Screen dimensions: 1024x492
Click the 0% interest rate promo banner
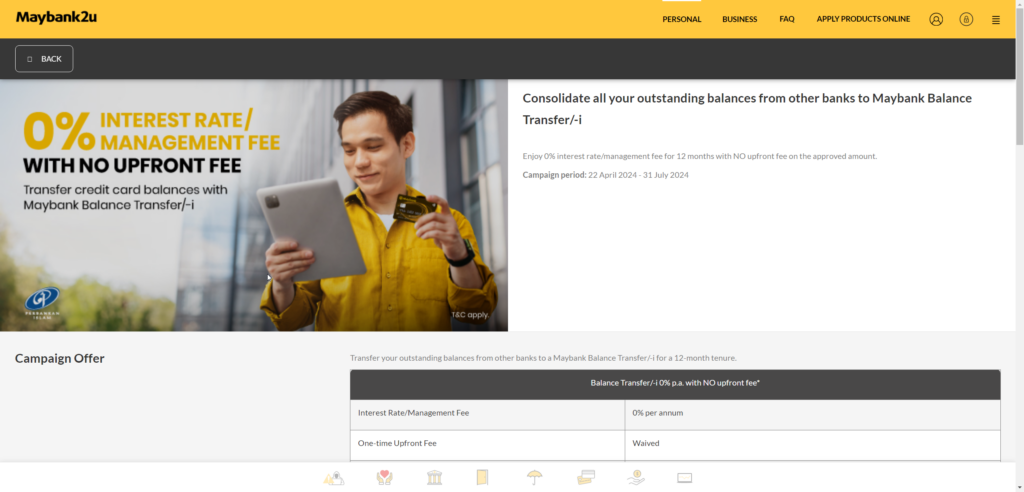[254, 205]
